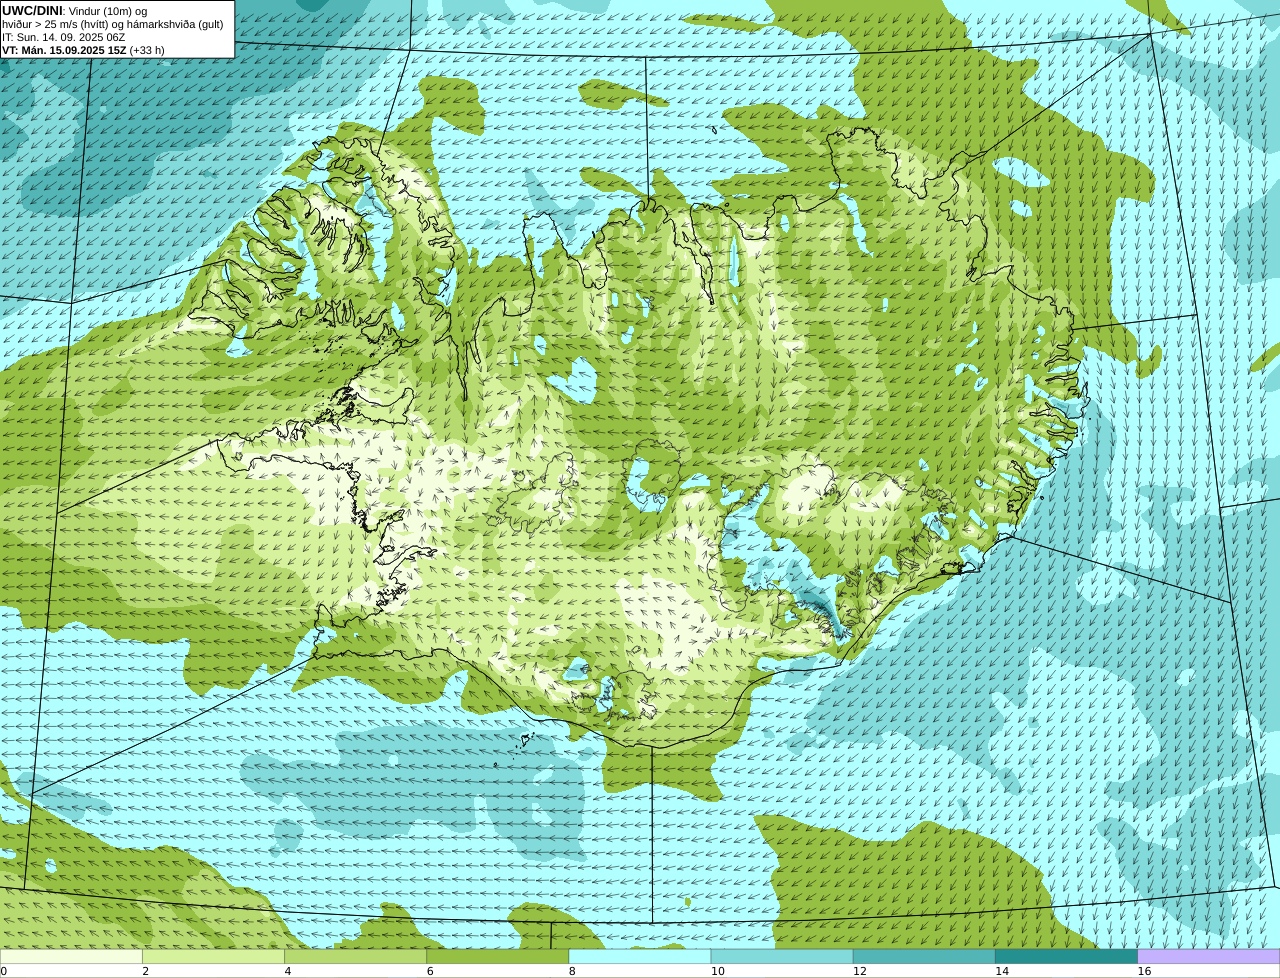Click the legend scale label "0"

pyautogui.click(x=3, y=971)
